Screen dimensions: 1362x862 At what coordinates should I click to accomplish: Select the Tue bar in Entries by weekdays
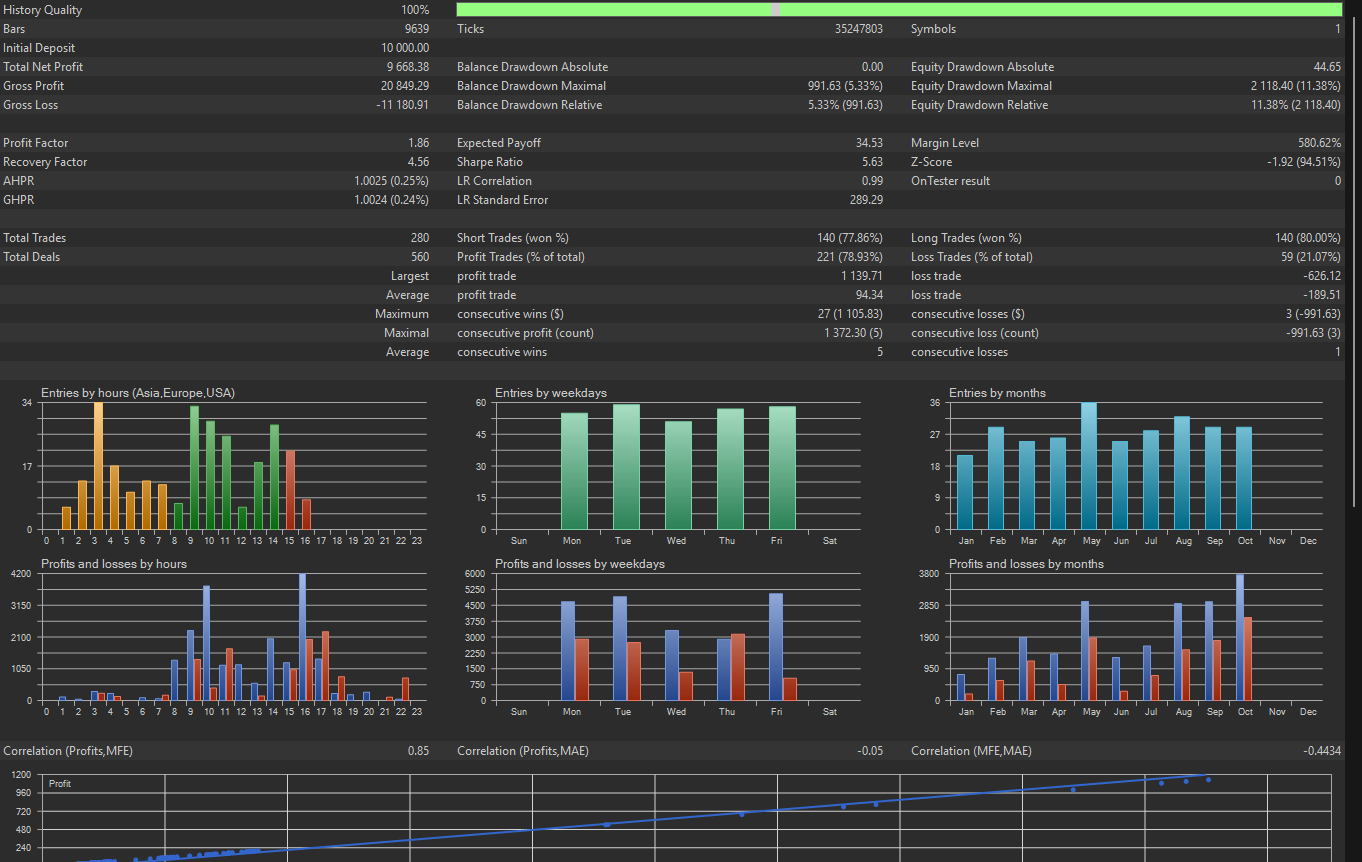tap(626, 466)
